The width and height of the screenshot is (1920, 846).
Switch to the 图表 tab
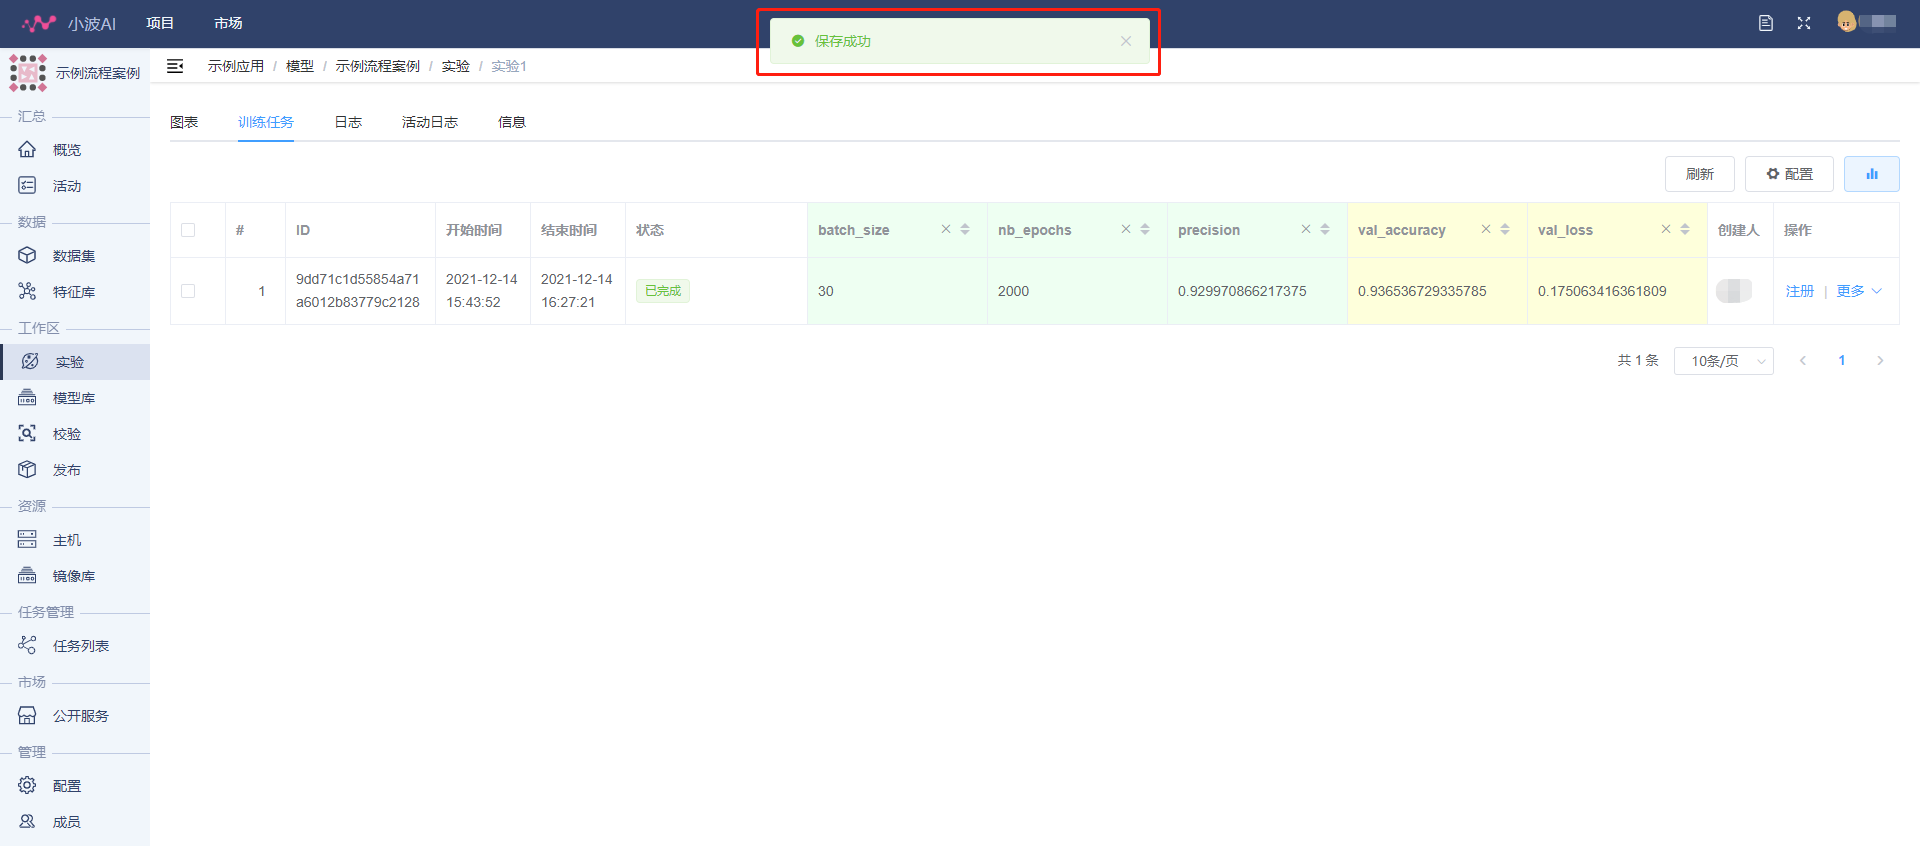tap(184, 122)
